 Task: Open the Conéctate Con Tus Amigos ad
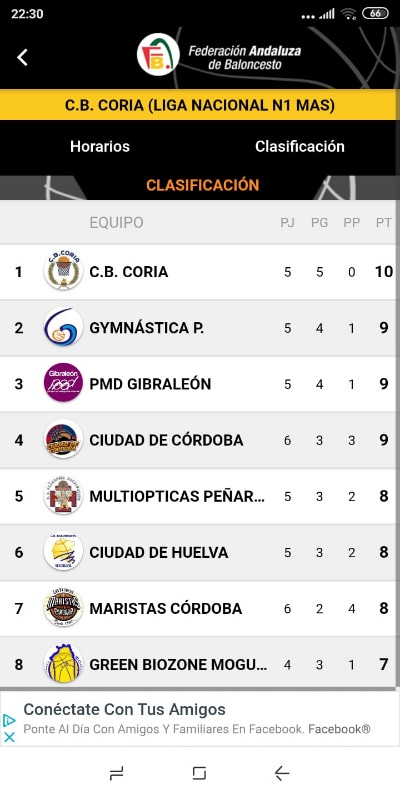pyautogui.click(x=124, y=709)
